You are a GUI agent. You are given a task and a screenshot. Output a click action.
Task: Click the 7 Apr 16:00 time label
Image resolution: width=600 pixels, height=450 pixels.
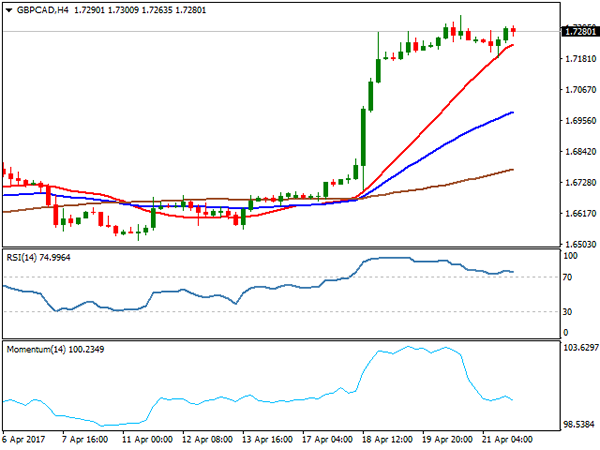[85, 439]
